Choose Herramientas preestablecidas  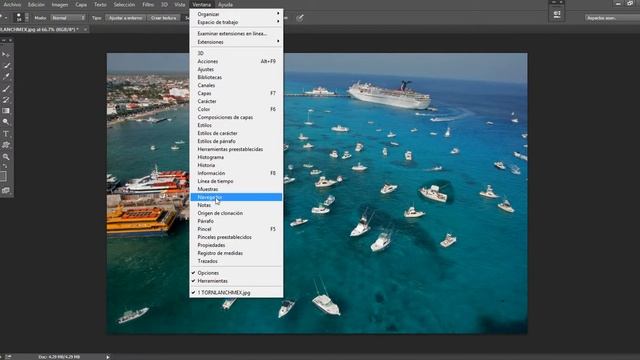tap(236, 149)
